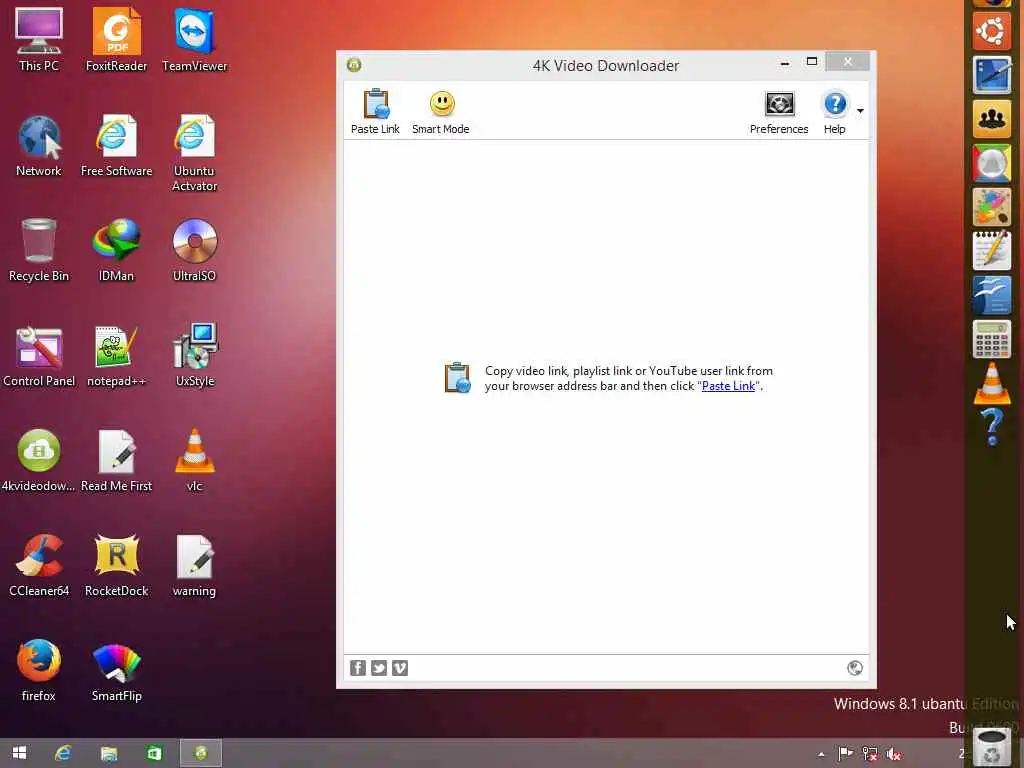The height and width of the screenshot is (768, 1024).
Task: Open the Vimeo icon in the footer
Action: click(400, 667)
